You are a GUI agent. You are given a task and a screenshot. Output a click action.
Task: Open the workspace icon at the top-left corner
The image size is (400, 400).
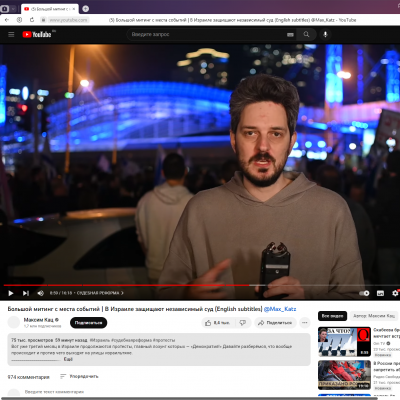(5, 9)
